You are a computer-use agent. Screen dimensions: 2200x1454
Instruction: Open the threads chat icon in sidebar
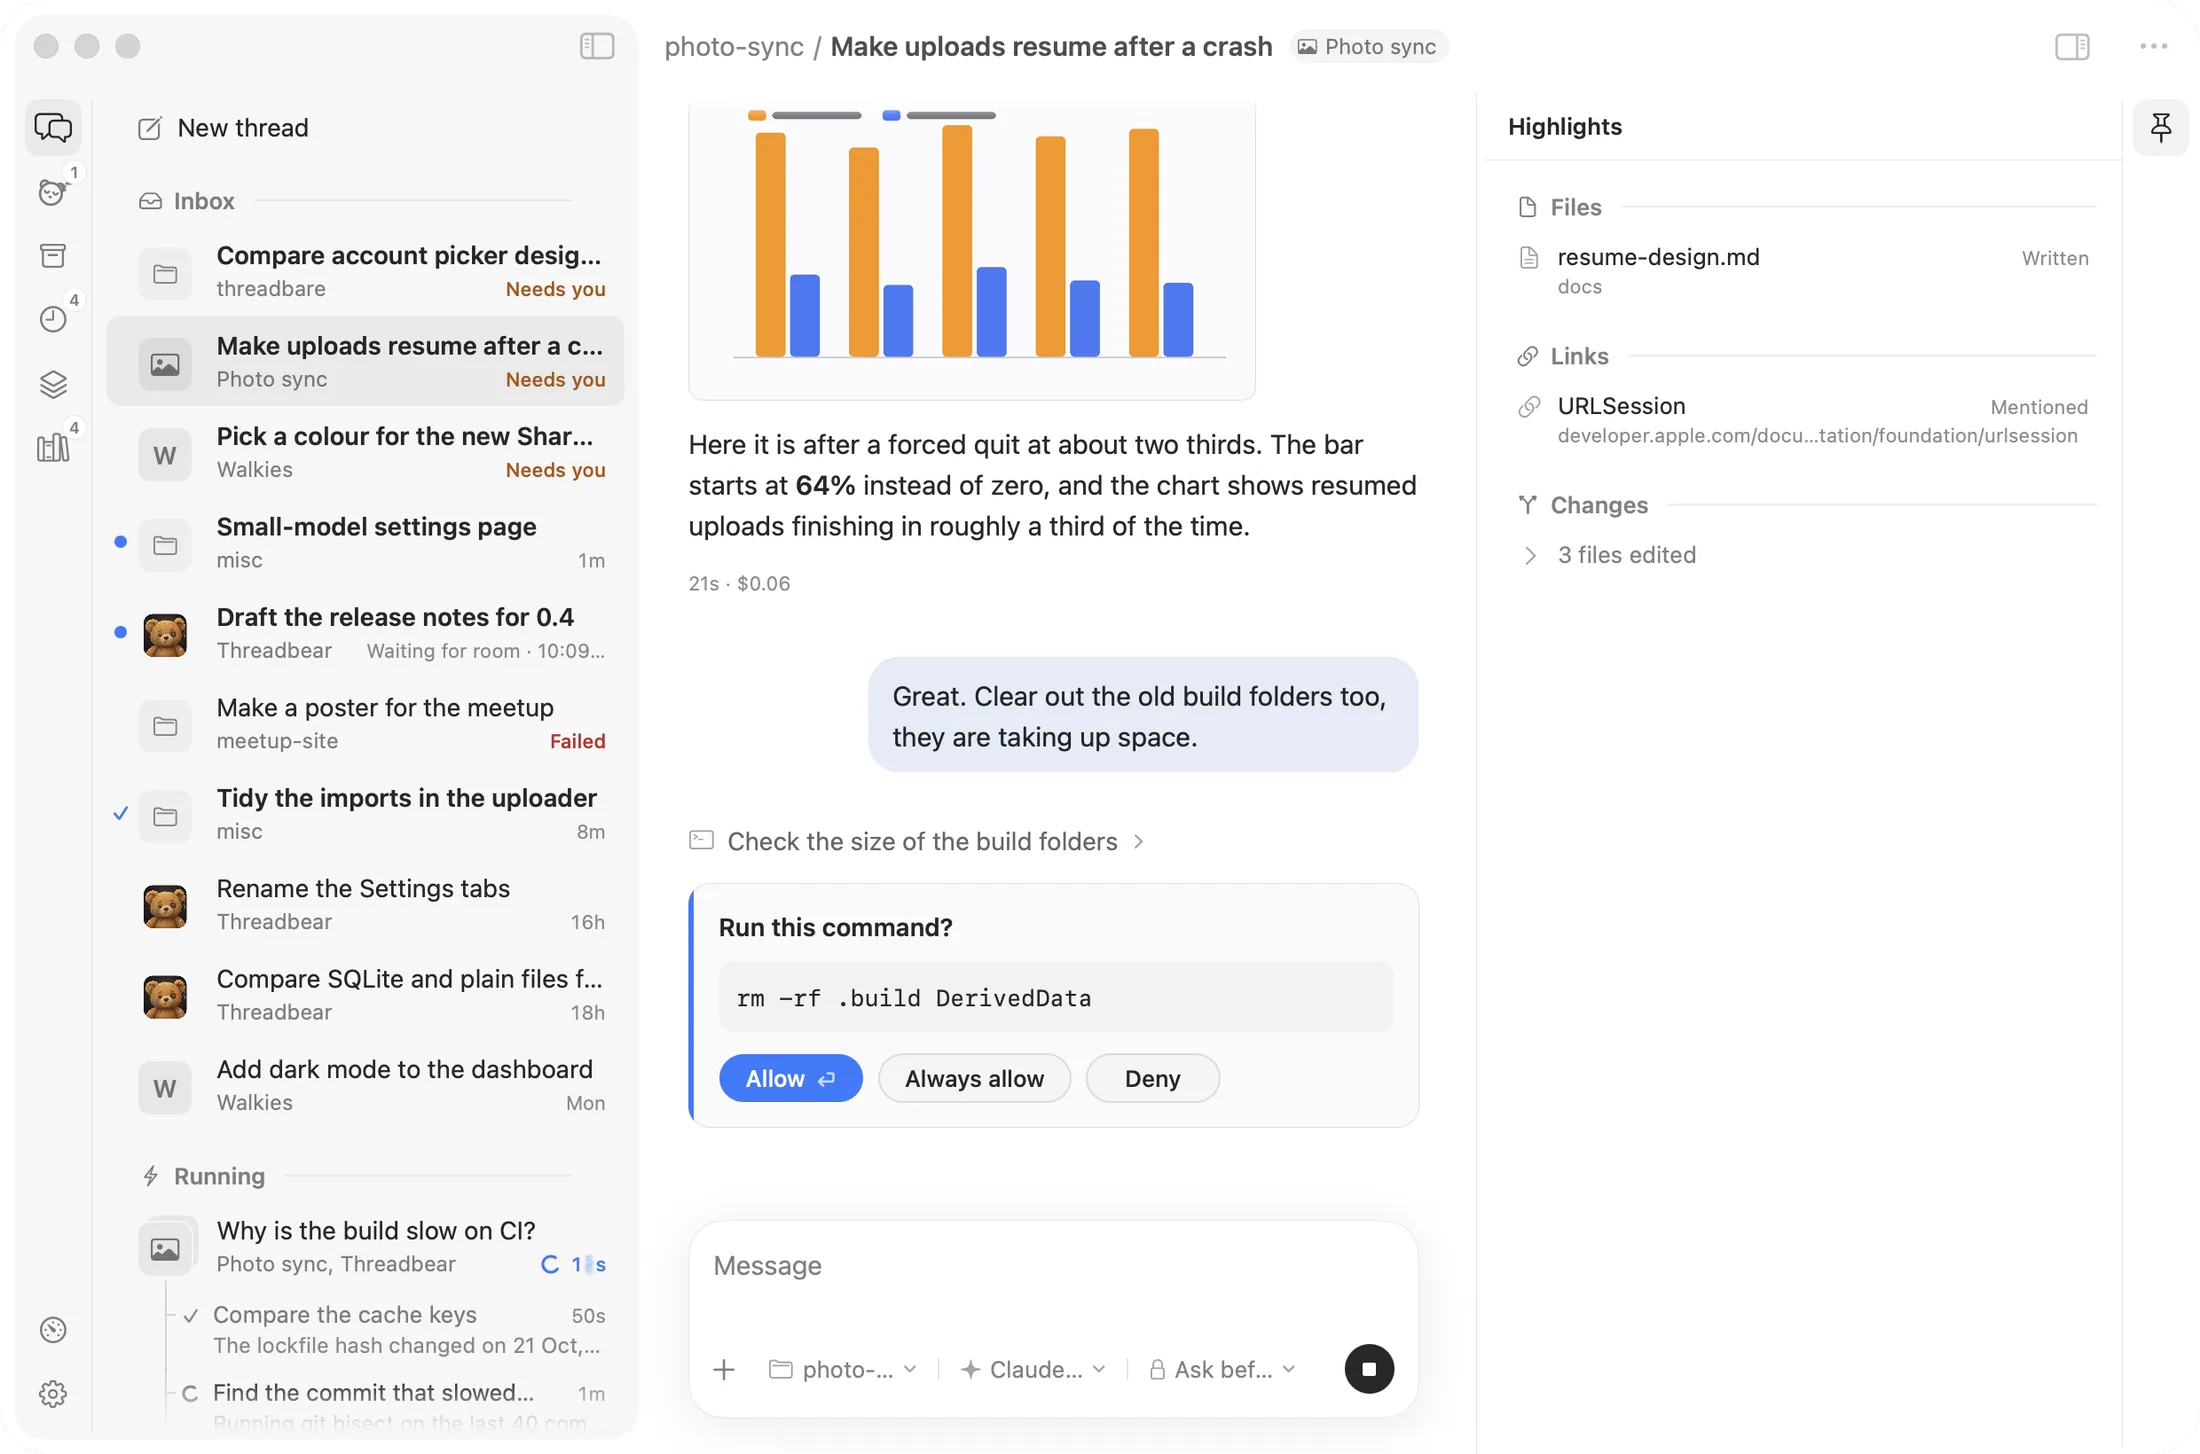[x=53, y=128]
